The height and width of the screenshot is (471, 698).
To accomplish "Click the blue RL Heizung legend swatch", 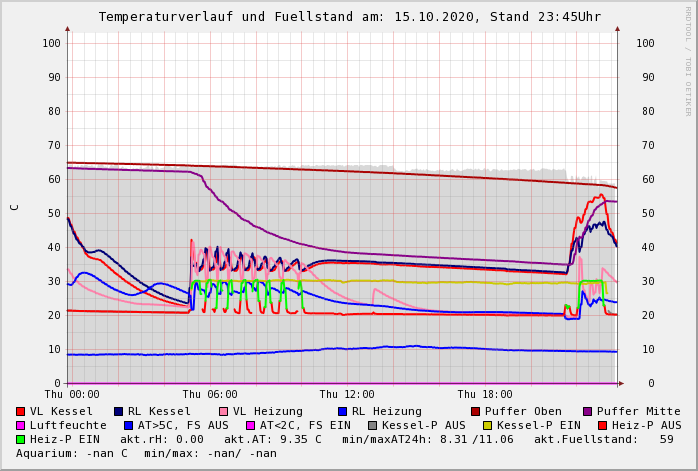I will coord(342,411).
